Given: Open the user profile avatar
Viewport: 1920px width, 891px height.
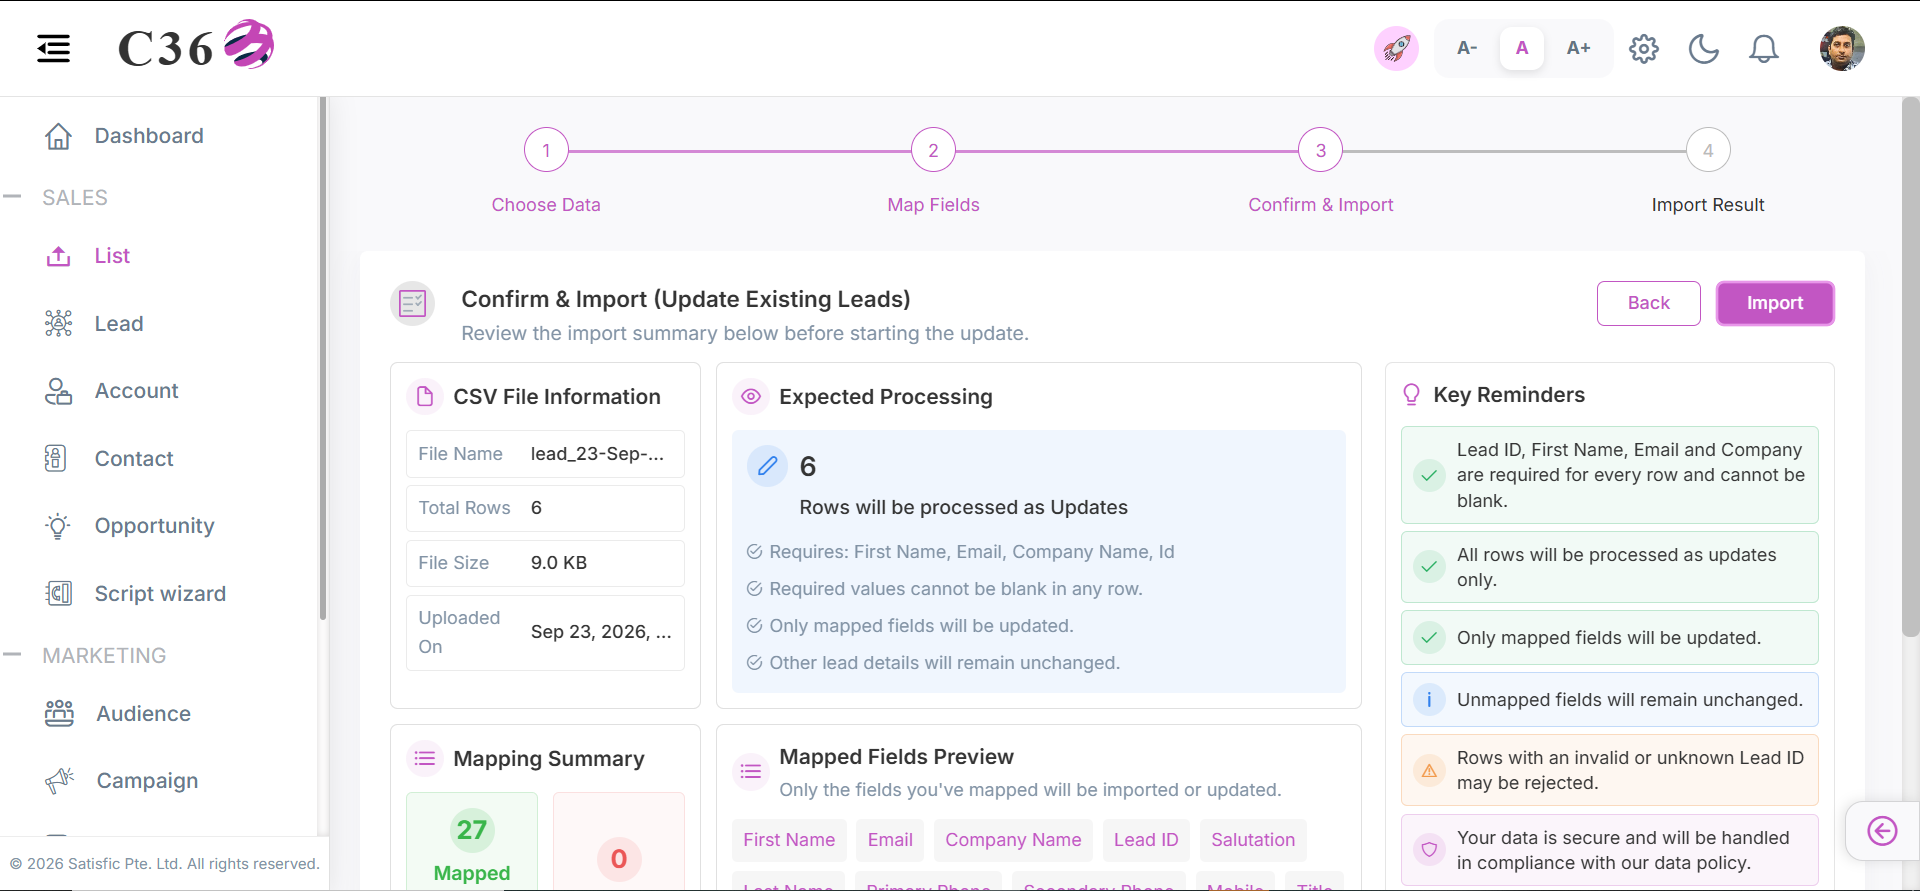Looking at the screenshot, I should pyautogui.click(x=1842, y=48).
